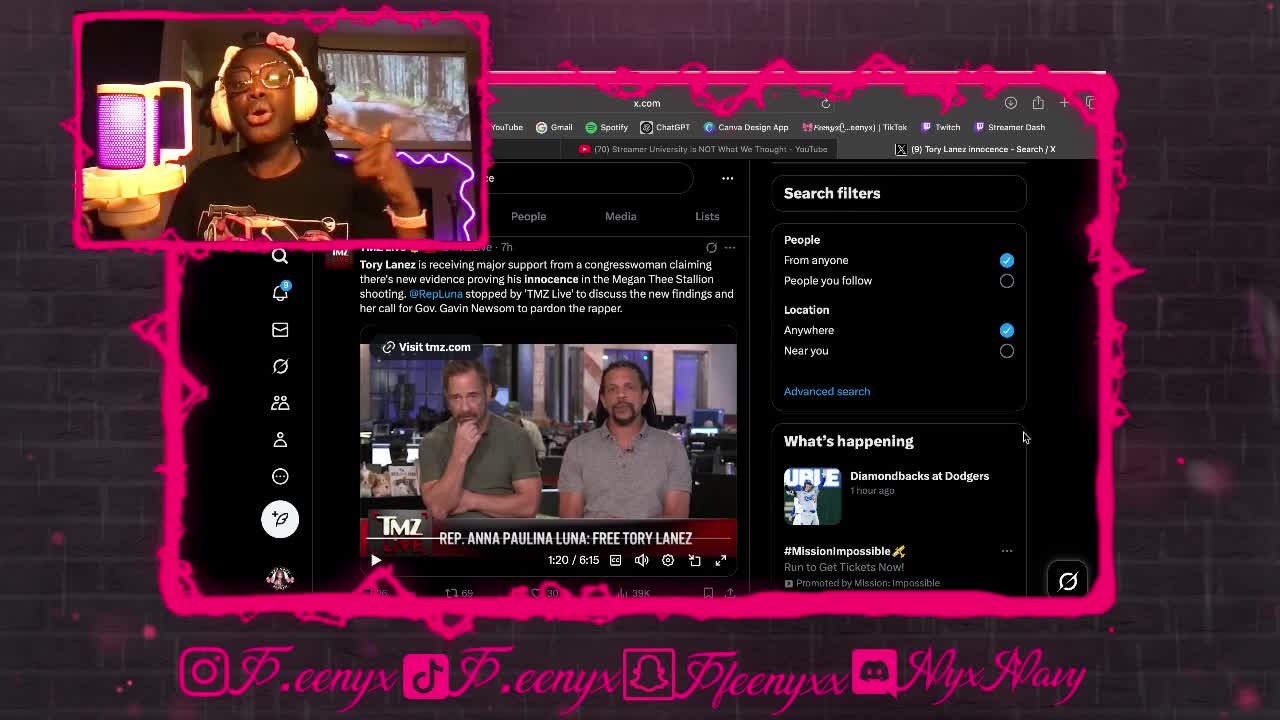The image size is (1280, 720).
Task: Open the ChatGPT bookmark
Action: [x=665, y=127]
